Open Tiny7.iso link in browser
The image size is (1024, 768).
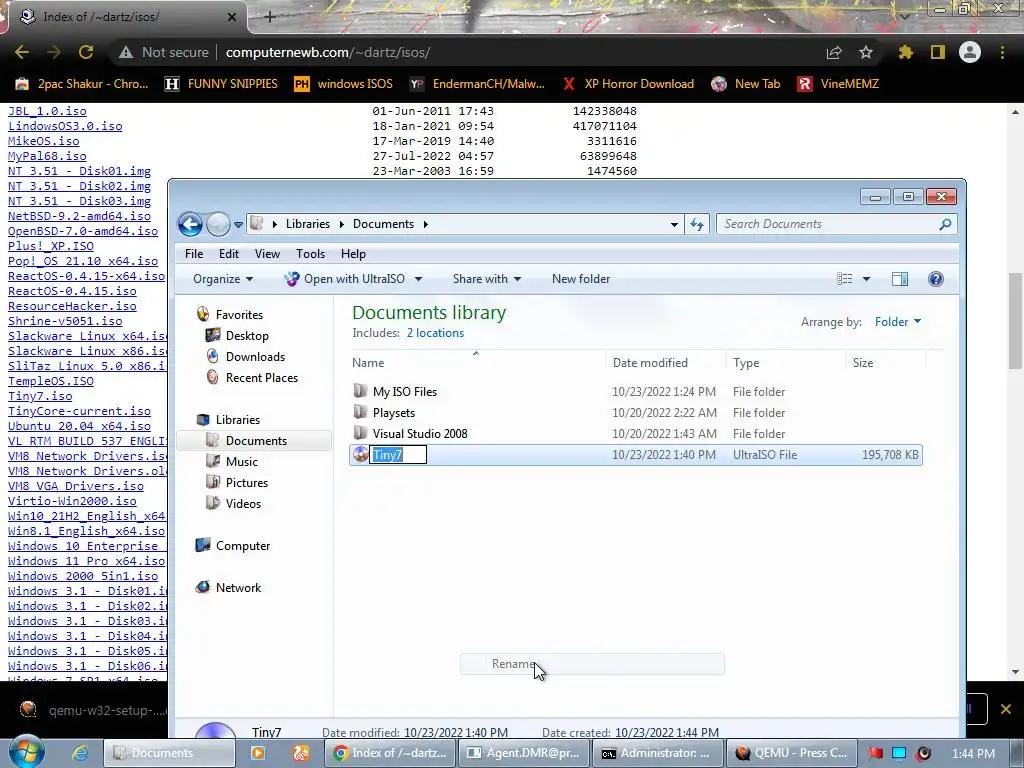tap(40, 396)
